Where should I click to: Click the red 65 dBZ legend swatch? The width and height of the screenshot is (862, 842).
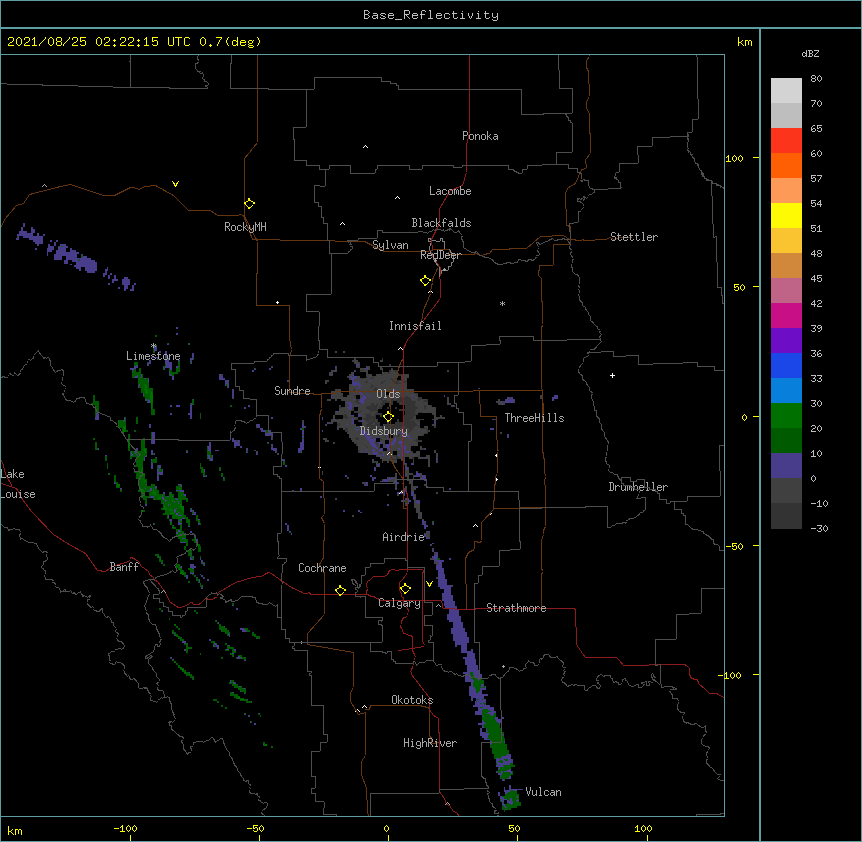[786, 140]
